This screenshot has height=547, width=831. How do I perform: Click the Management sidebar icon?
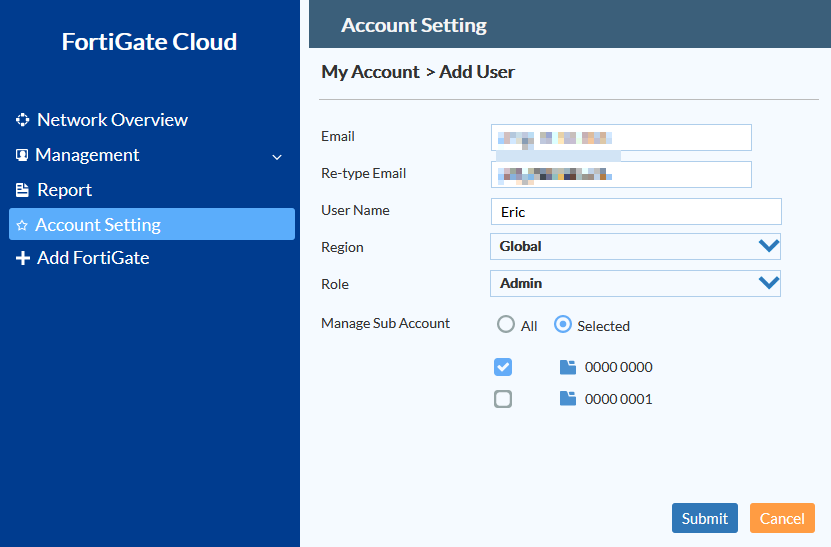point(22,155)
